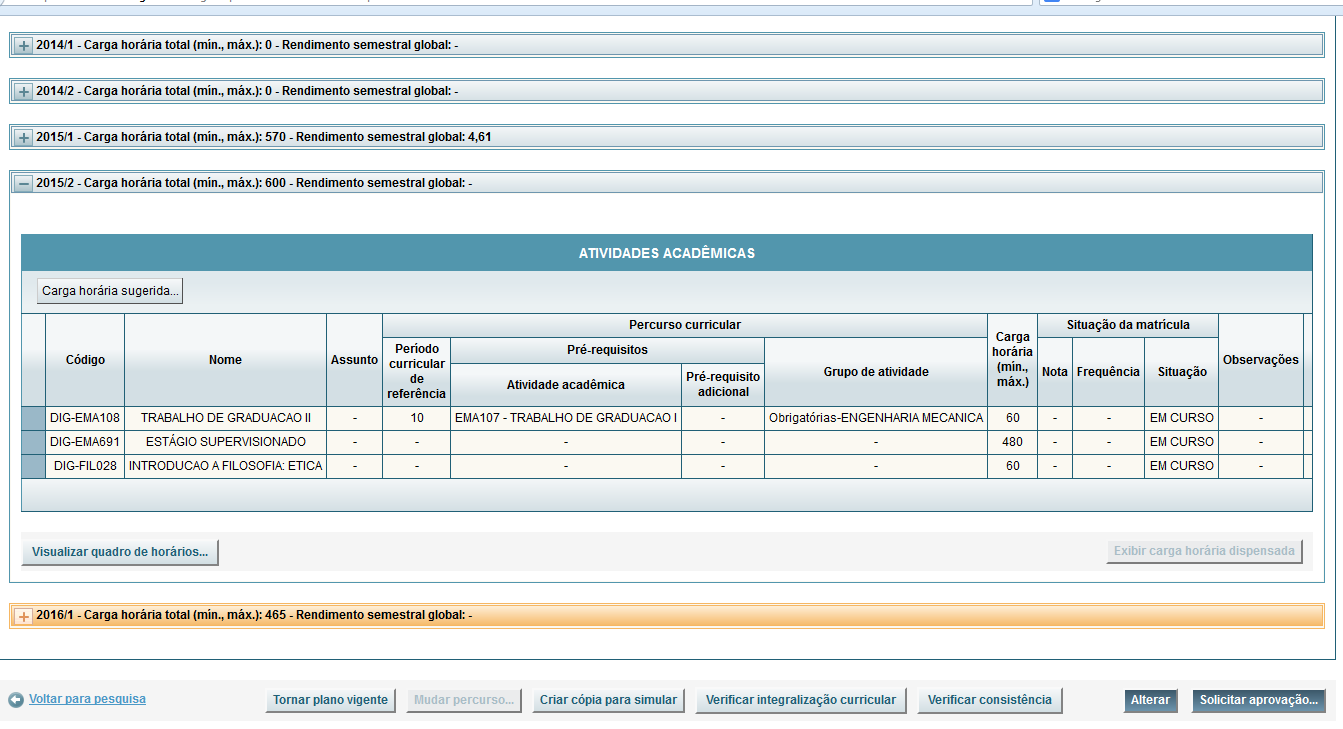Click the Carga horária sugerida button

click(x=110, y=291)
